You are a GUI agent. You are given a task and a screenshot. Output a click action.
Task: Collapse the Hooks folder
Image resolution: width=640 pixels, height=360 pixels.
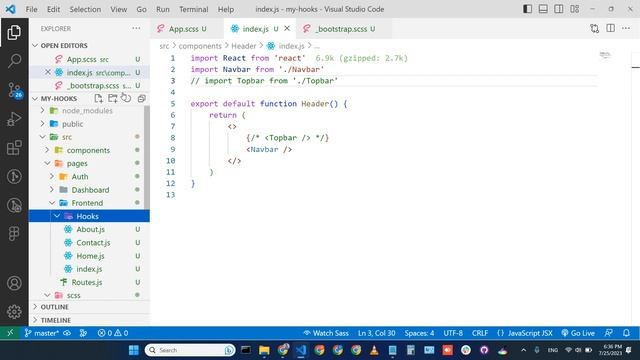pos(57,216)
